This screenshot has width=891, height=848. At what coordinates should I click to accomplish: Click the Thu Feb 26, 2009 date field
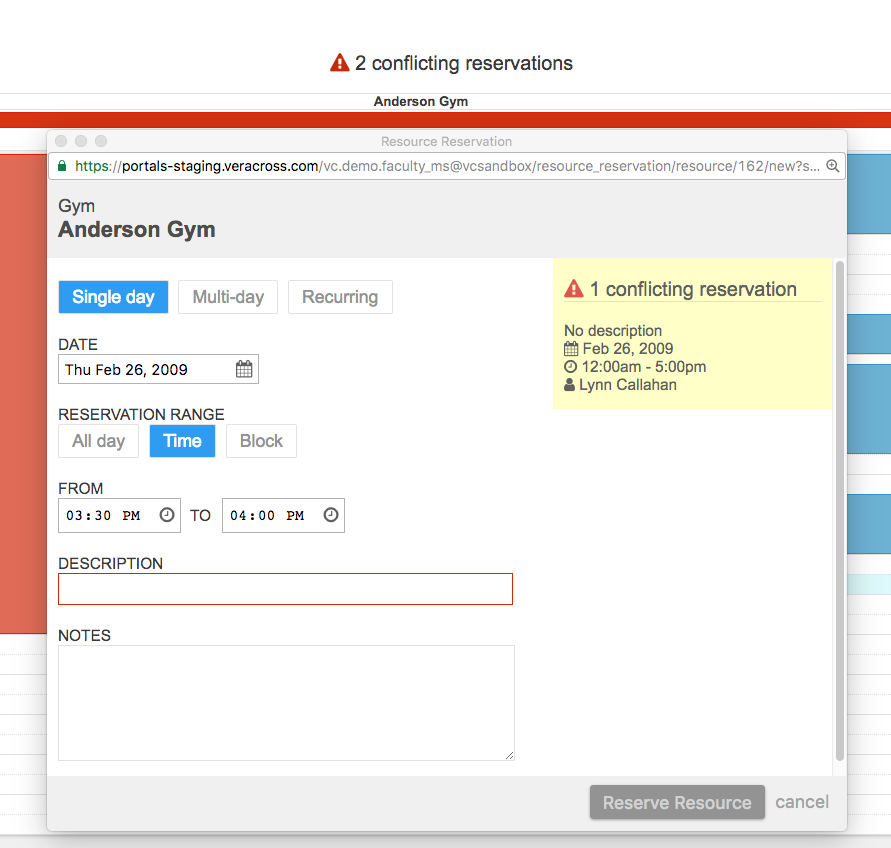click(x=145, y=370)
